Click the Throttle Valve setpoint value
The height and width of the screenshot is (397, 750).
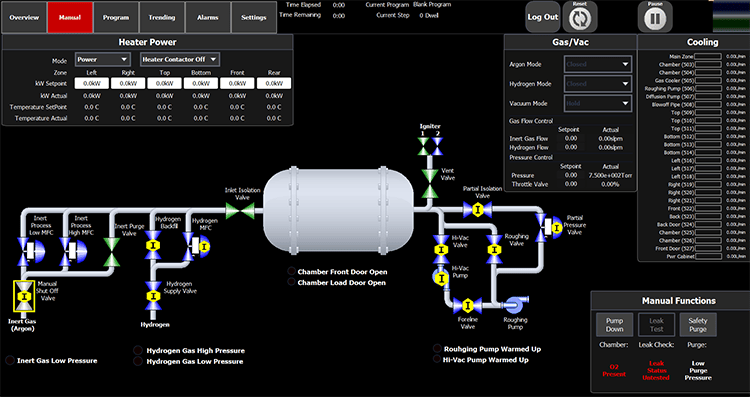tap(571, 184)
